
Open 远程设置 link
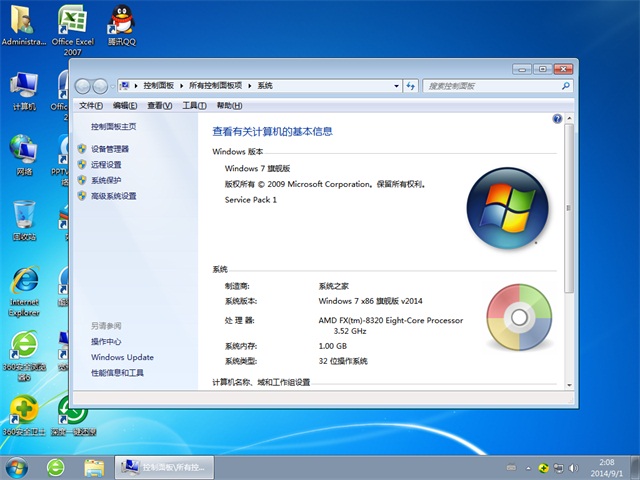pos(106,164)
